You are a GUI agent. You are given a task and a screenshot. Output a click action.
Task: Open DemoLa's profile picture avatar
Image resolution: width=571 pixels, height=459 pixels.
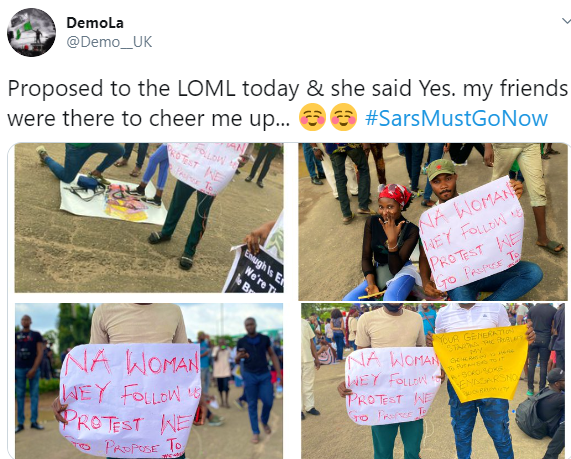(x=31, y=32)
